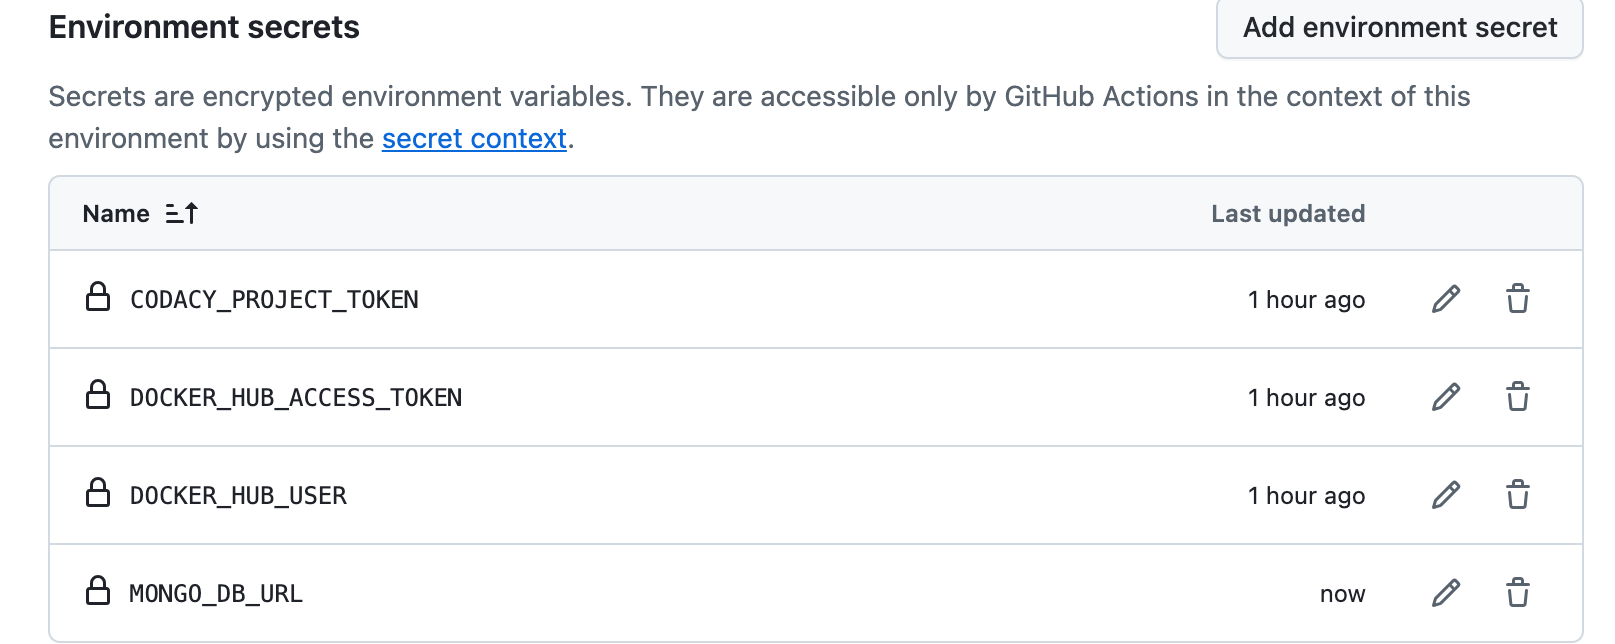Image resolution: width=1615 pixels, height=644 pixels.
Task: Click the Environment secrets heading
Action: [204, 27]
